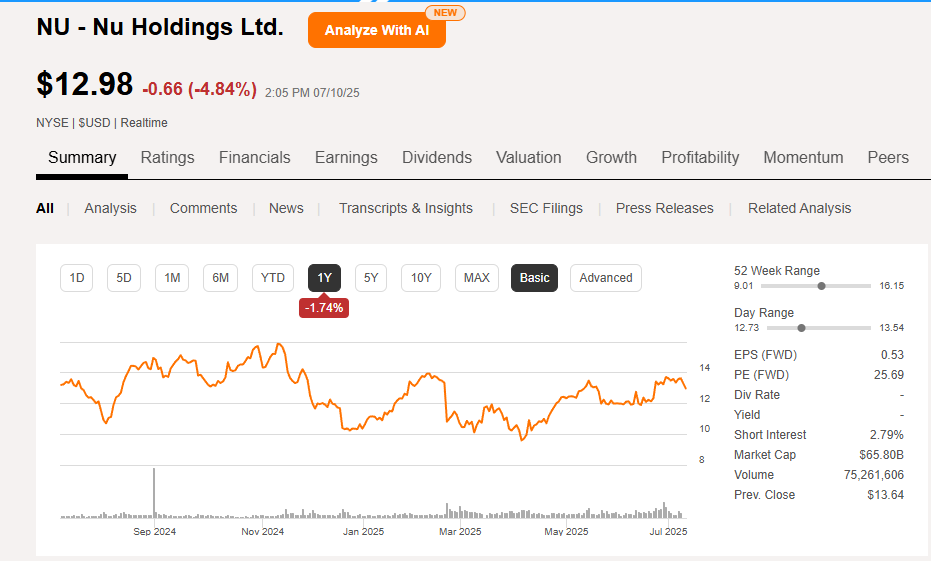
Task: Click the NU - Nu Holdings Ltd. title
Action: (x=160, y=27)
